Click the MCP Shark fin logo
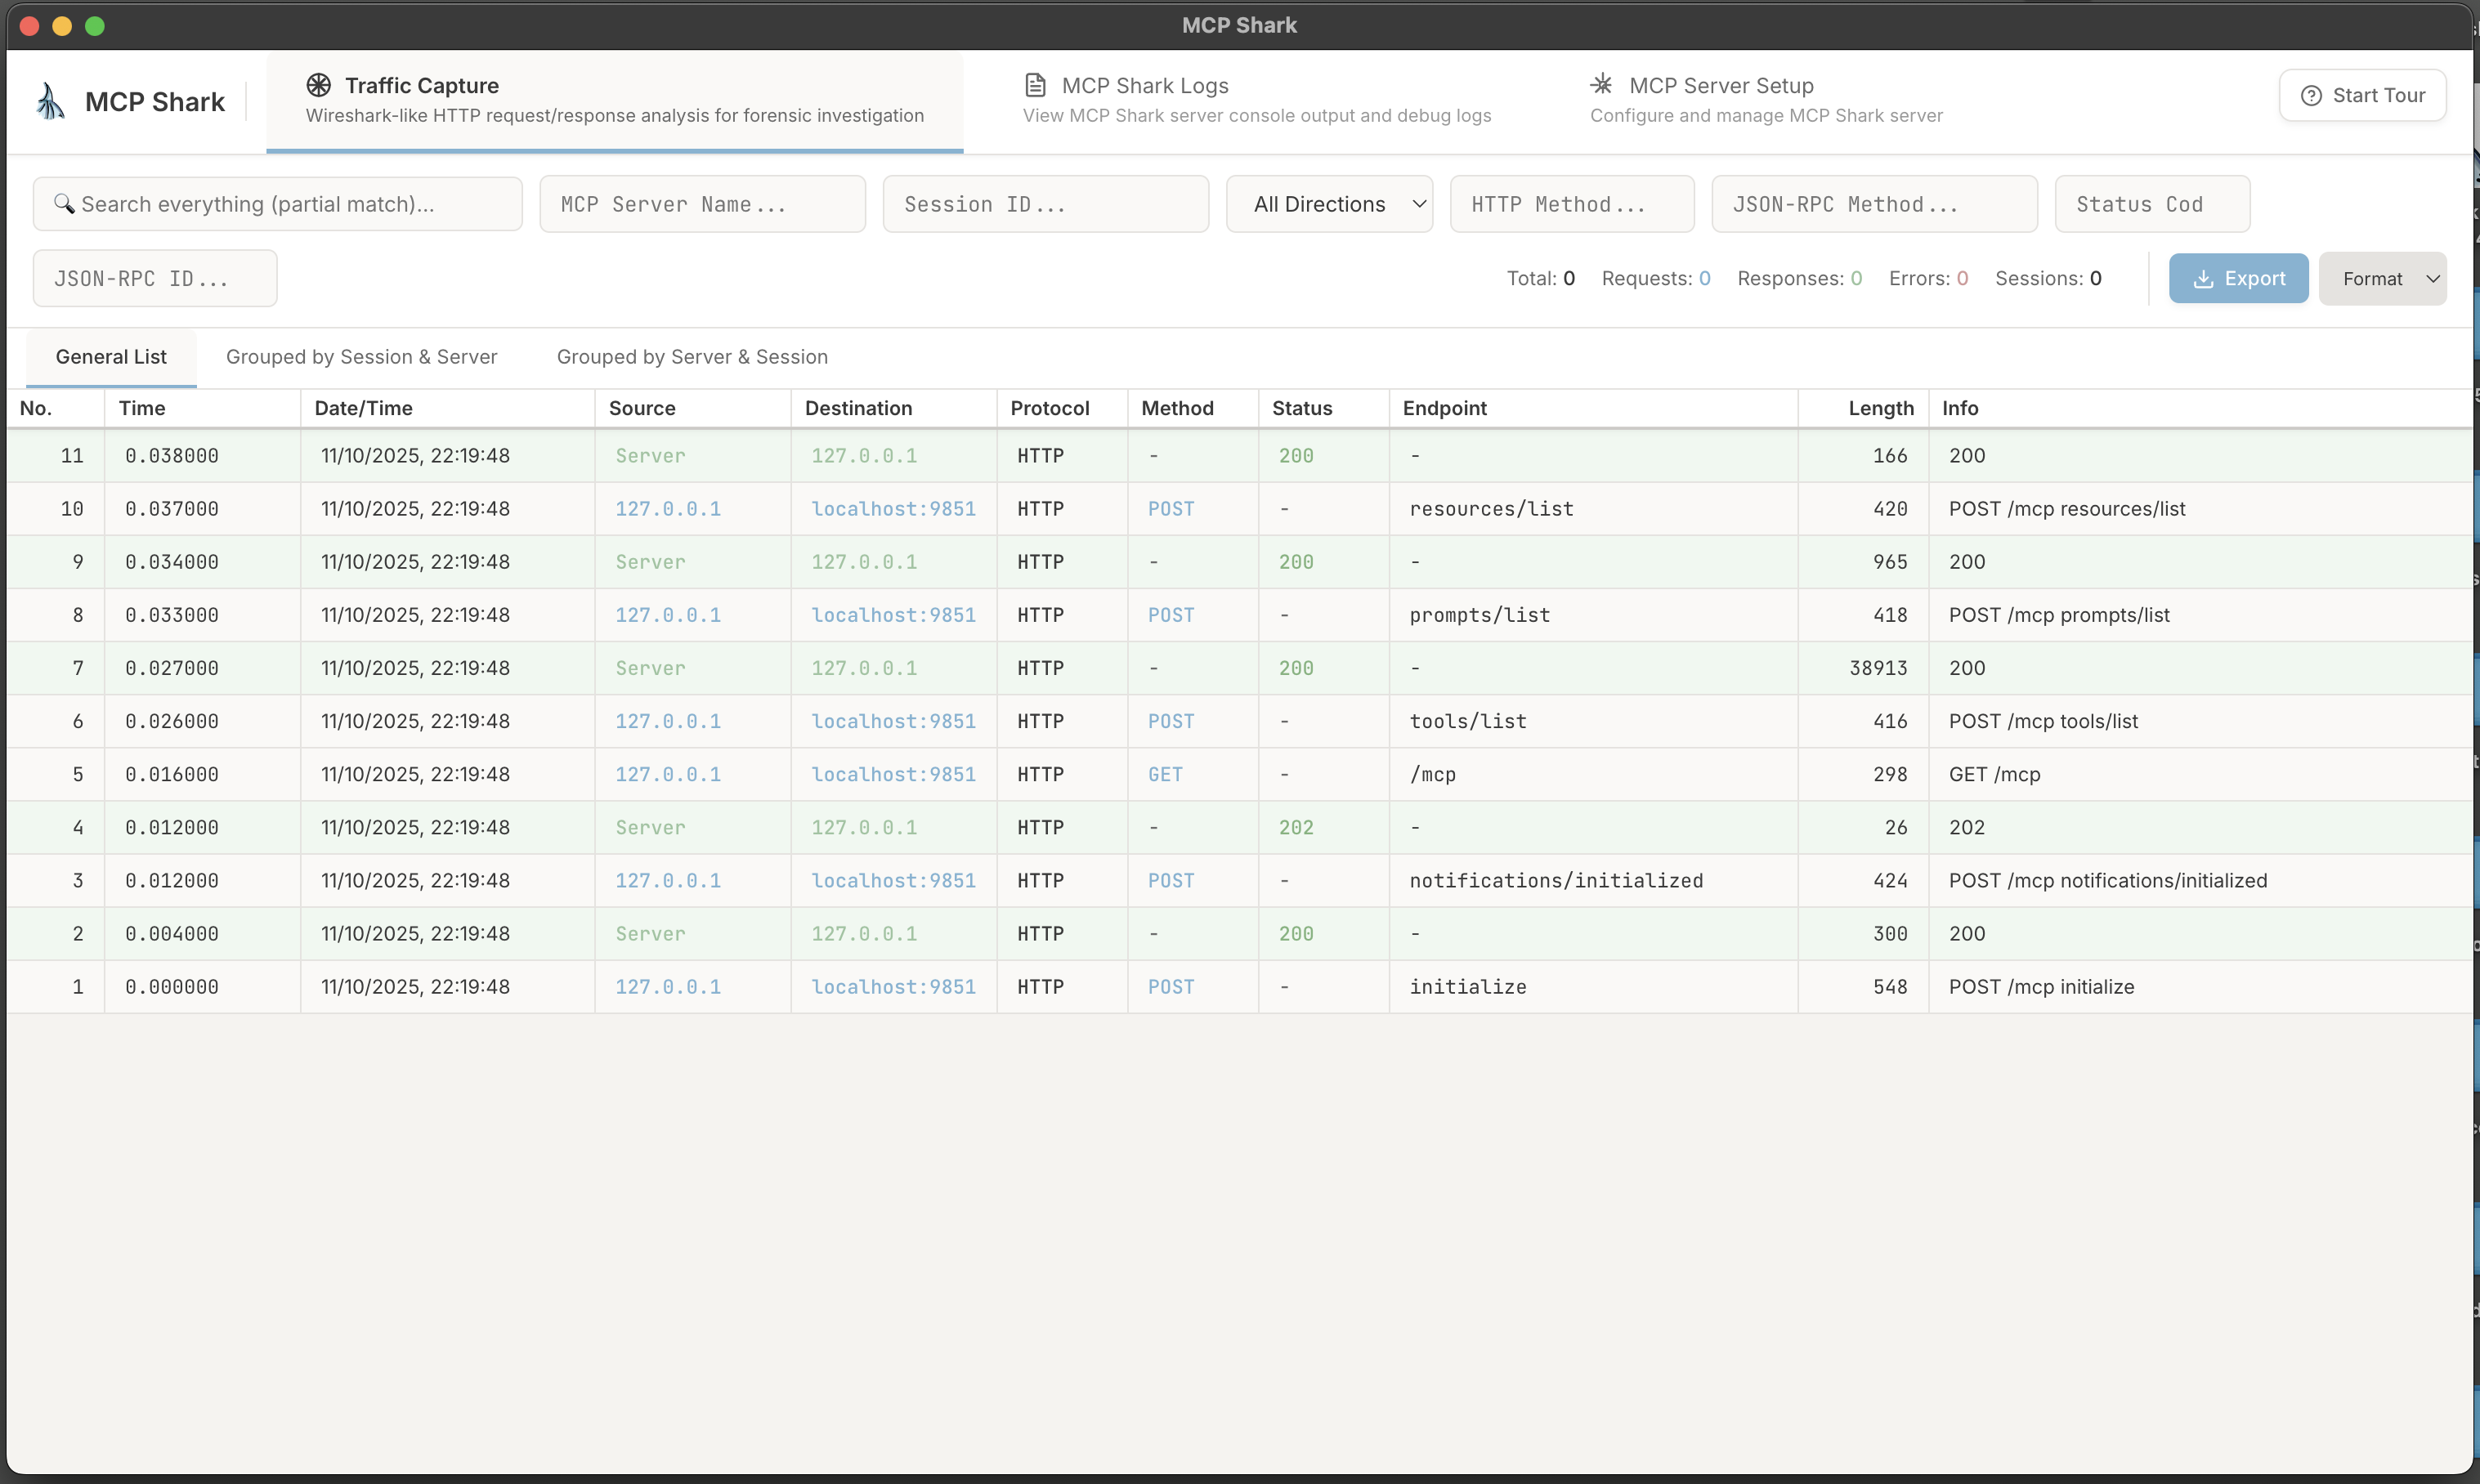Image resolution: width=2480 pixels, height=1484 pixels. (50, 100)
